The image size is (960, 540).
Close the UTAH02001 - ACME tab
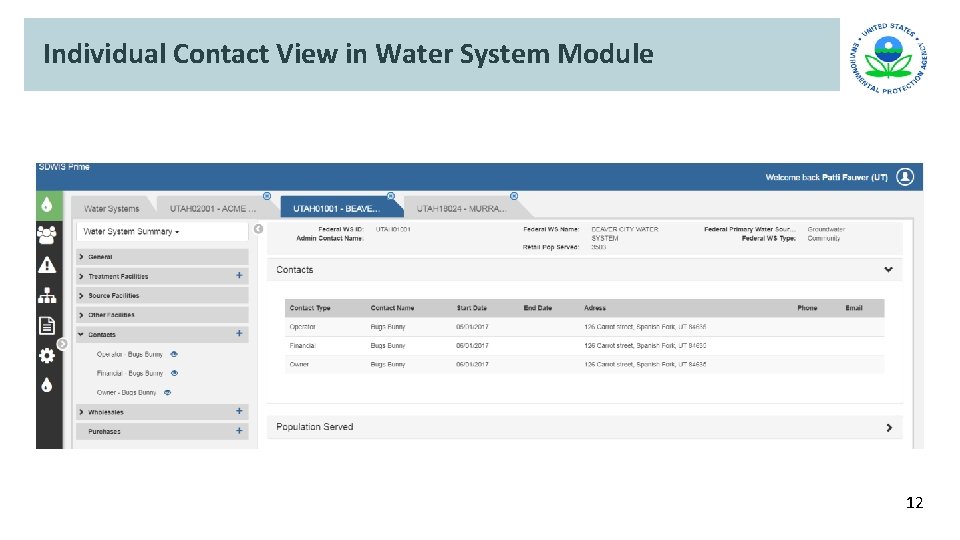point(267,196)
